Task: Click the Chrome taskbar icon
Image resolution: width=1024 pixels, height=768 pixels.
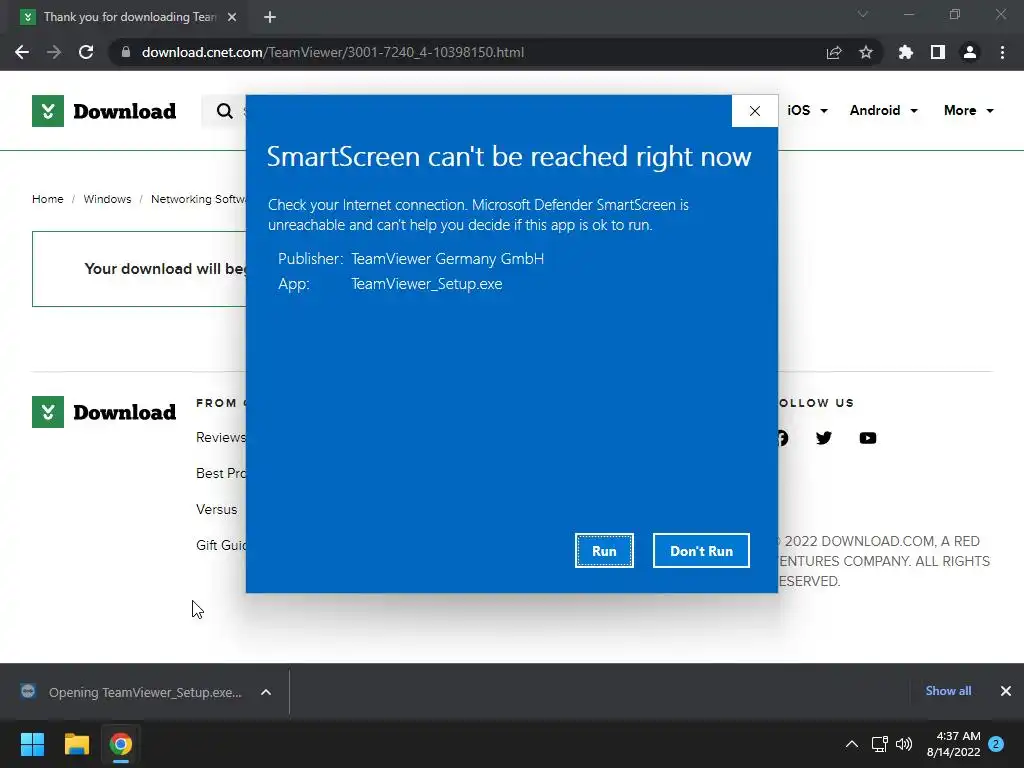Action: (x=121, y=744)
